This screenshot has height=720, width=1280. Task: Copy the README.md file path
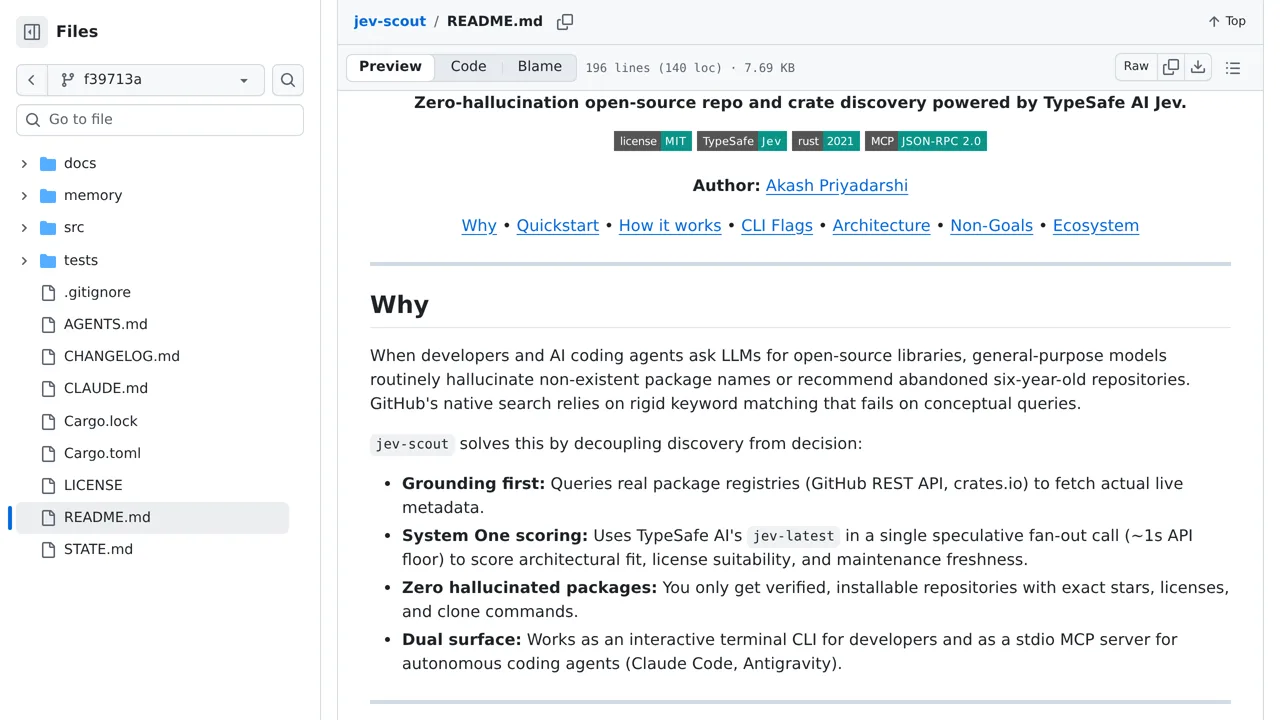coord(565,21)
